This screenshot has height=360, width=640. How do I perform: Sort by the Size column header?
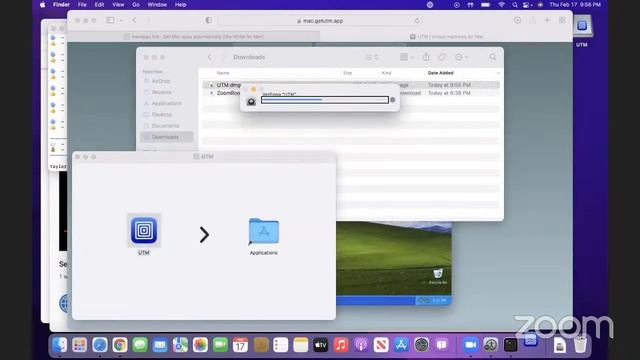[x=347, y=73]
